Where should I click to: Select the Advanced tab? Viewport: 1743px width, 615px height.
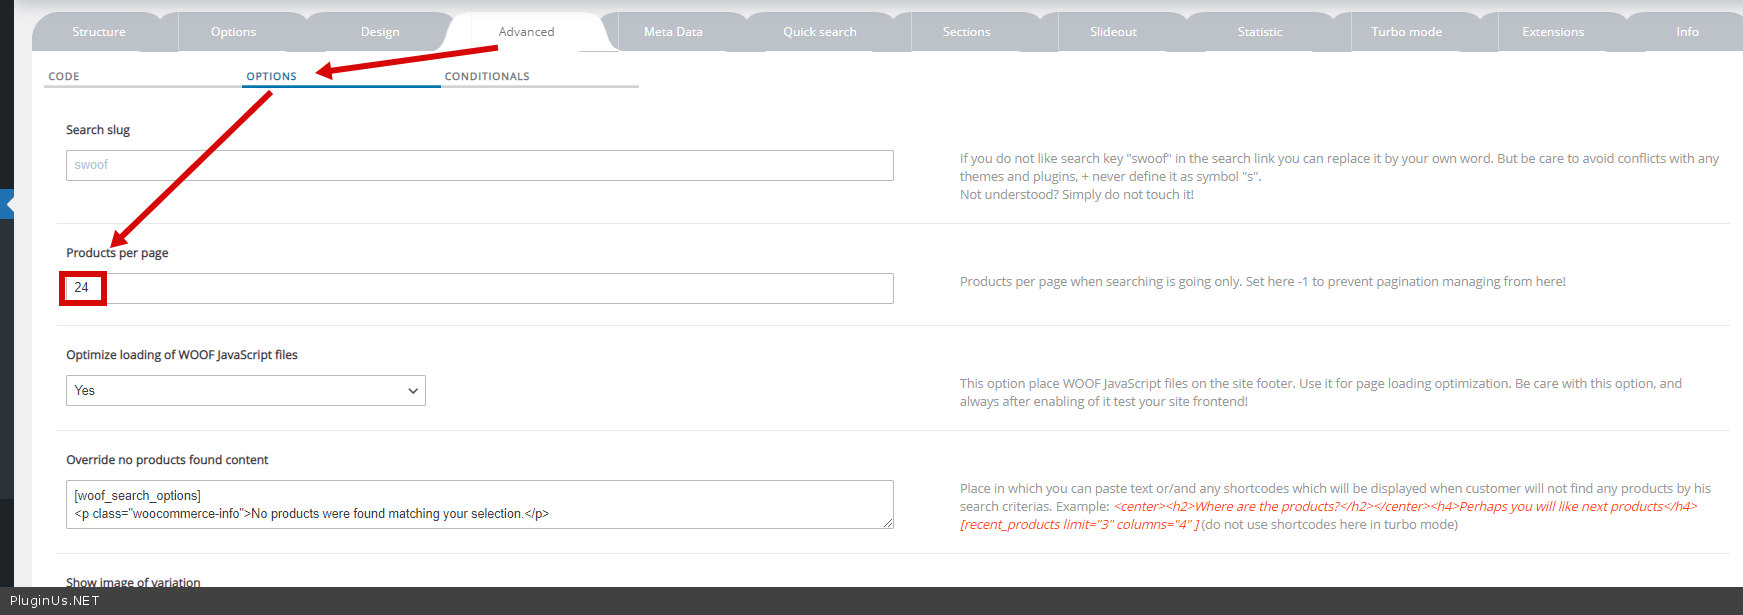click(x=526, y=32)
